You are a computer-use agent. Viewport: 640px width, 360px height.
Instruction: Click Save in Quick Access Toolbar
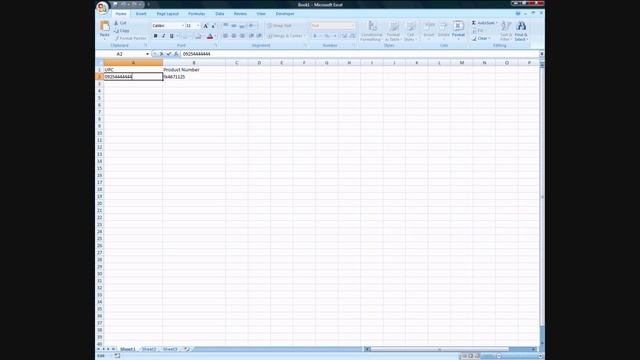click(116, 4)
